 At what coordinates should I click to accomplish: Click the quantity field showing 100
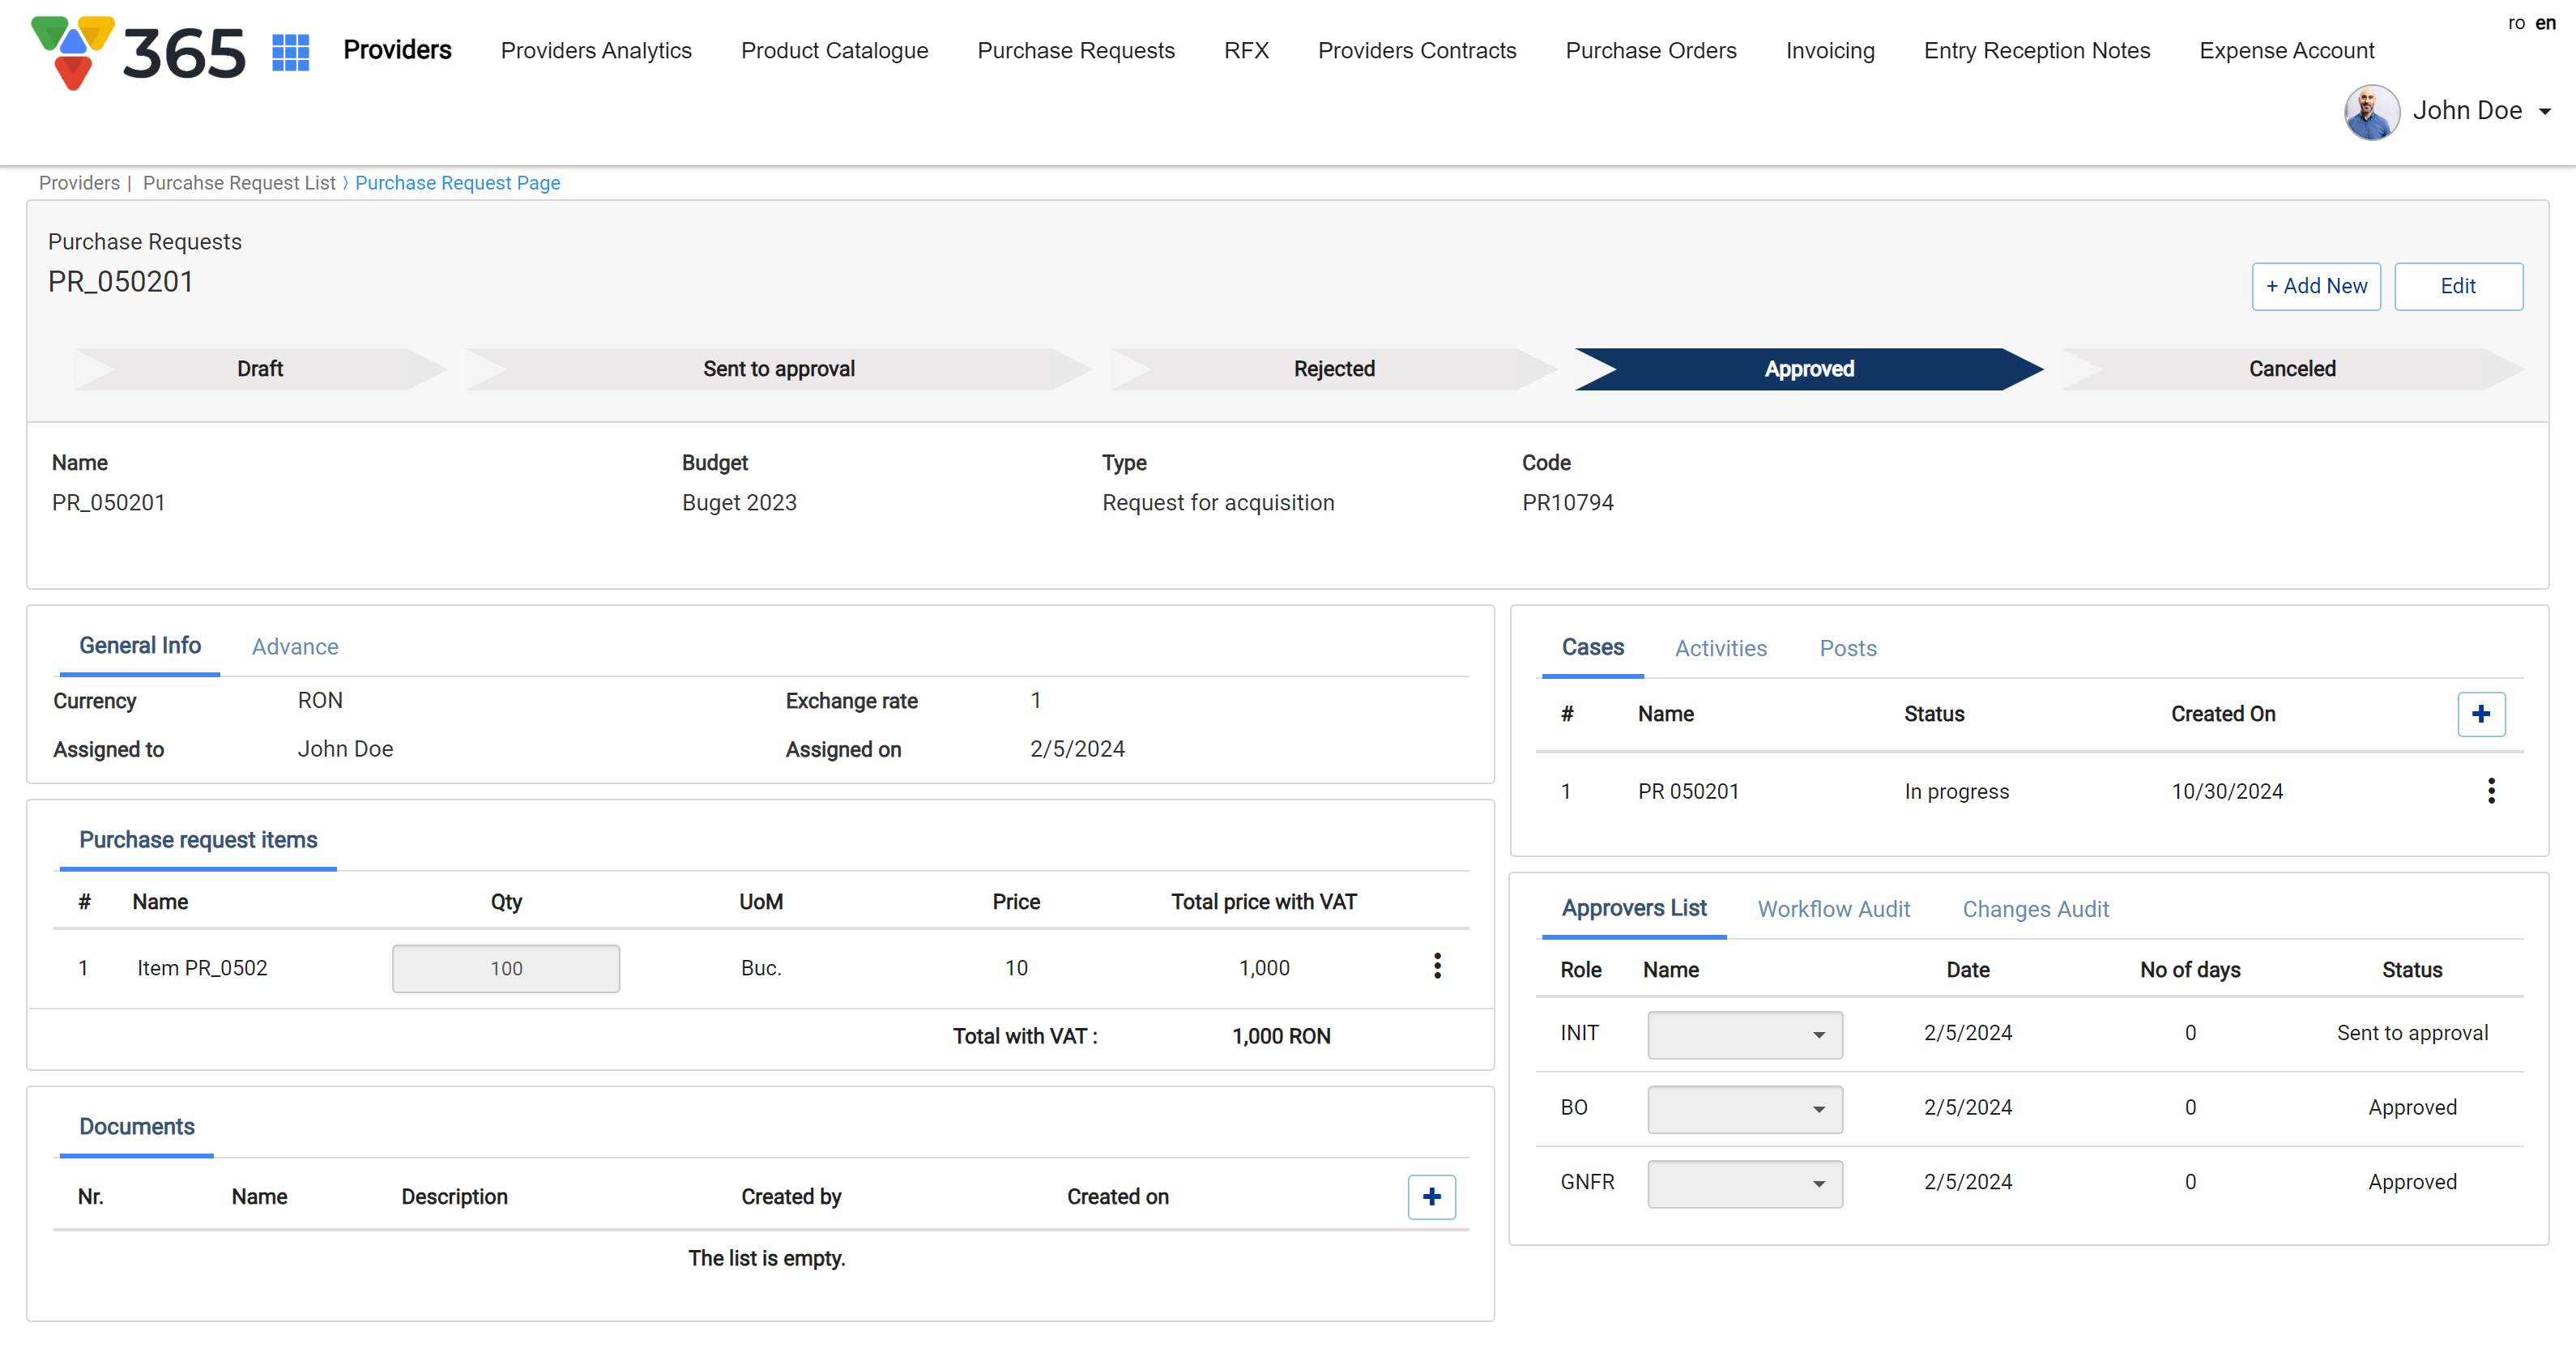tap(506, 968)
